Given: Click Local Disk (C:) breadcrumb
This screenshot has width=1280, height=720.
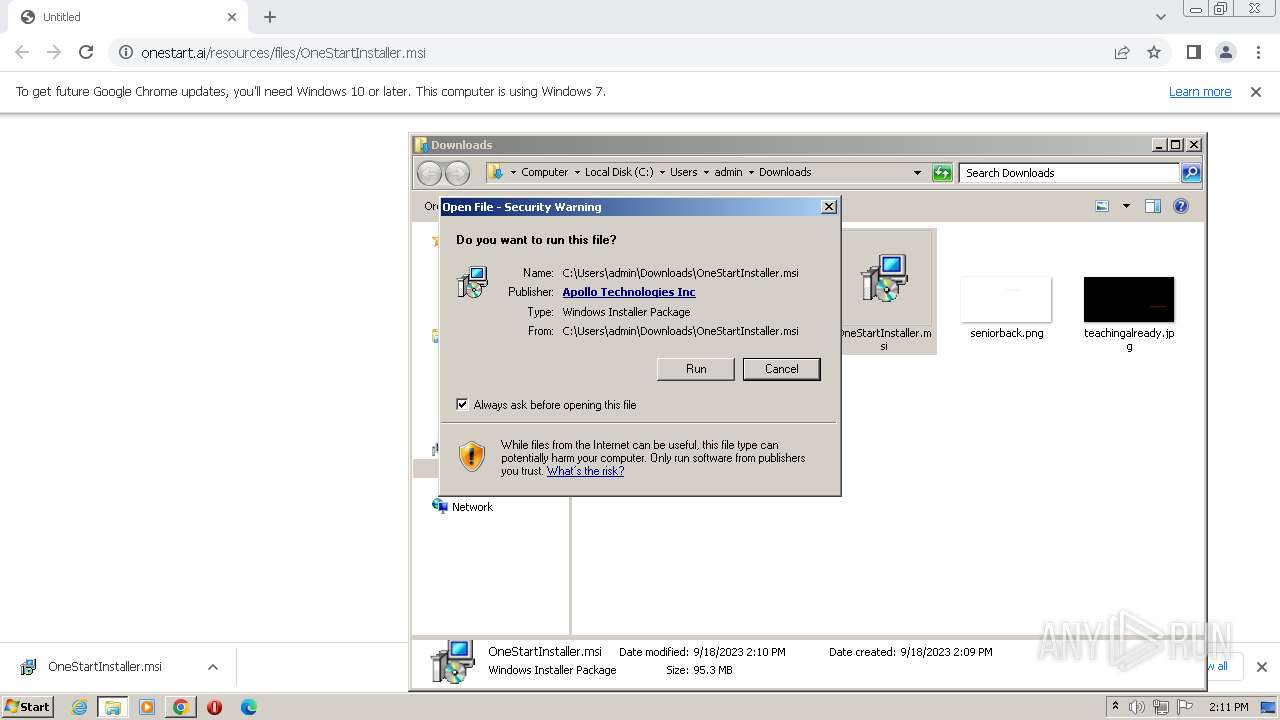Looking at the screenshot, I should click(619, 172).
